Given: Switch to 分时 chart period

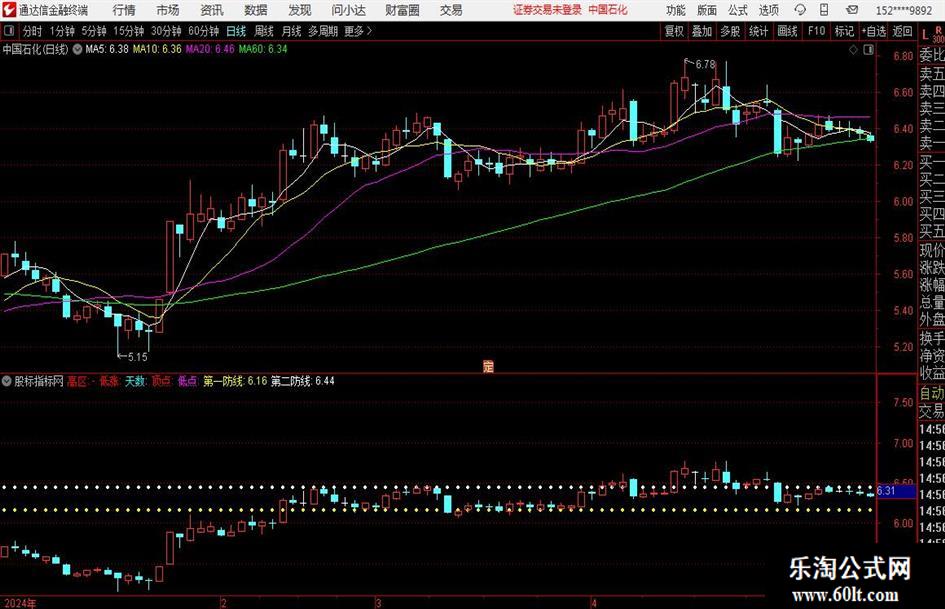Looking at the screenshot, I should (33, 31).
